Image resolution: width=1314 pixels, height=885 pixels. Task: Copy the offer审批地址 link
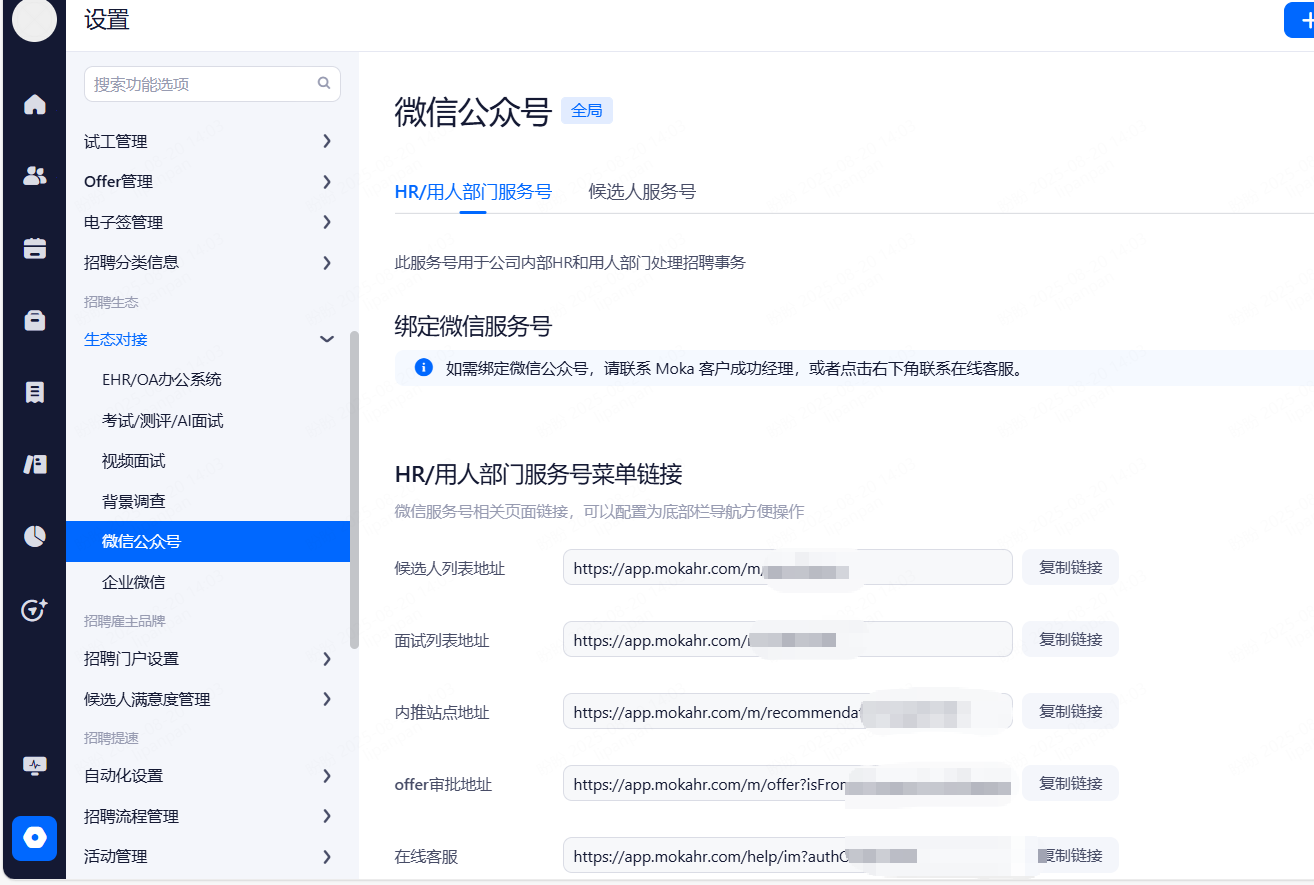pyautogui.click(x=1070, y=784)
